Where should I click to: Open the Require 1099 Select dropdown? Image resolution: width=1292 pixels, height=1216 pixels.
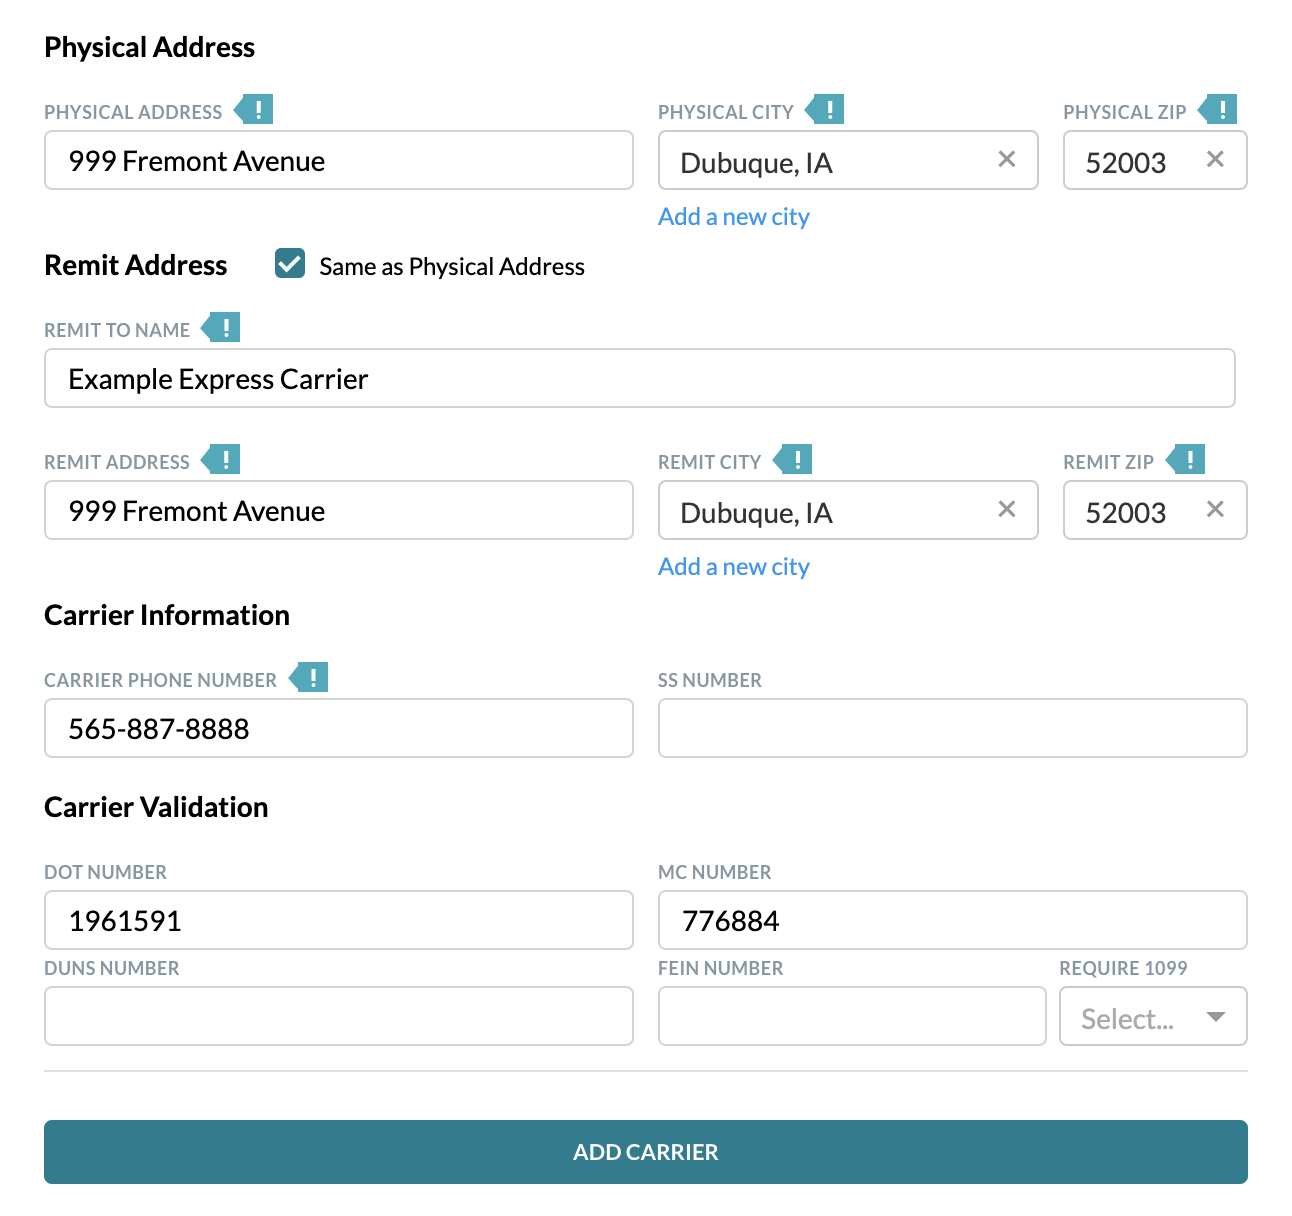point(1153,1016)
